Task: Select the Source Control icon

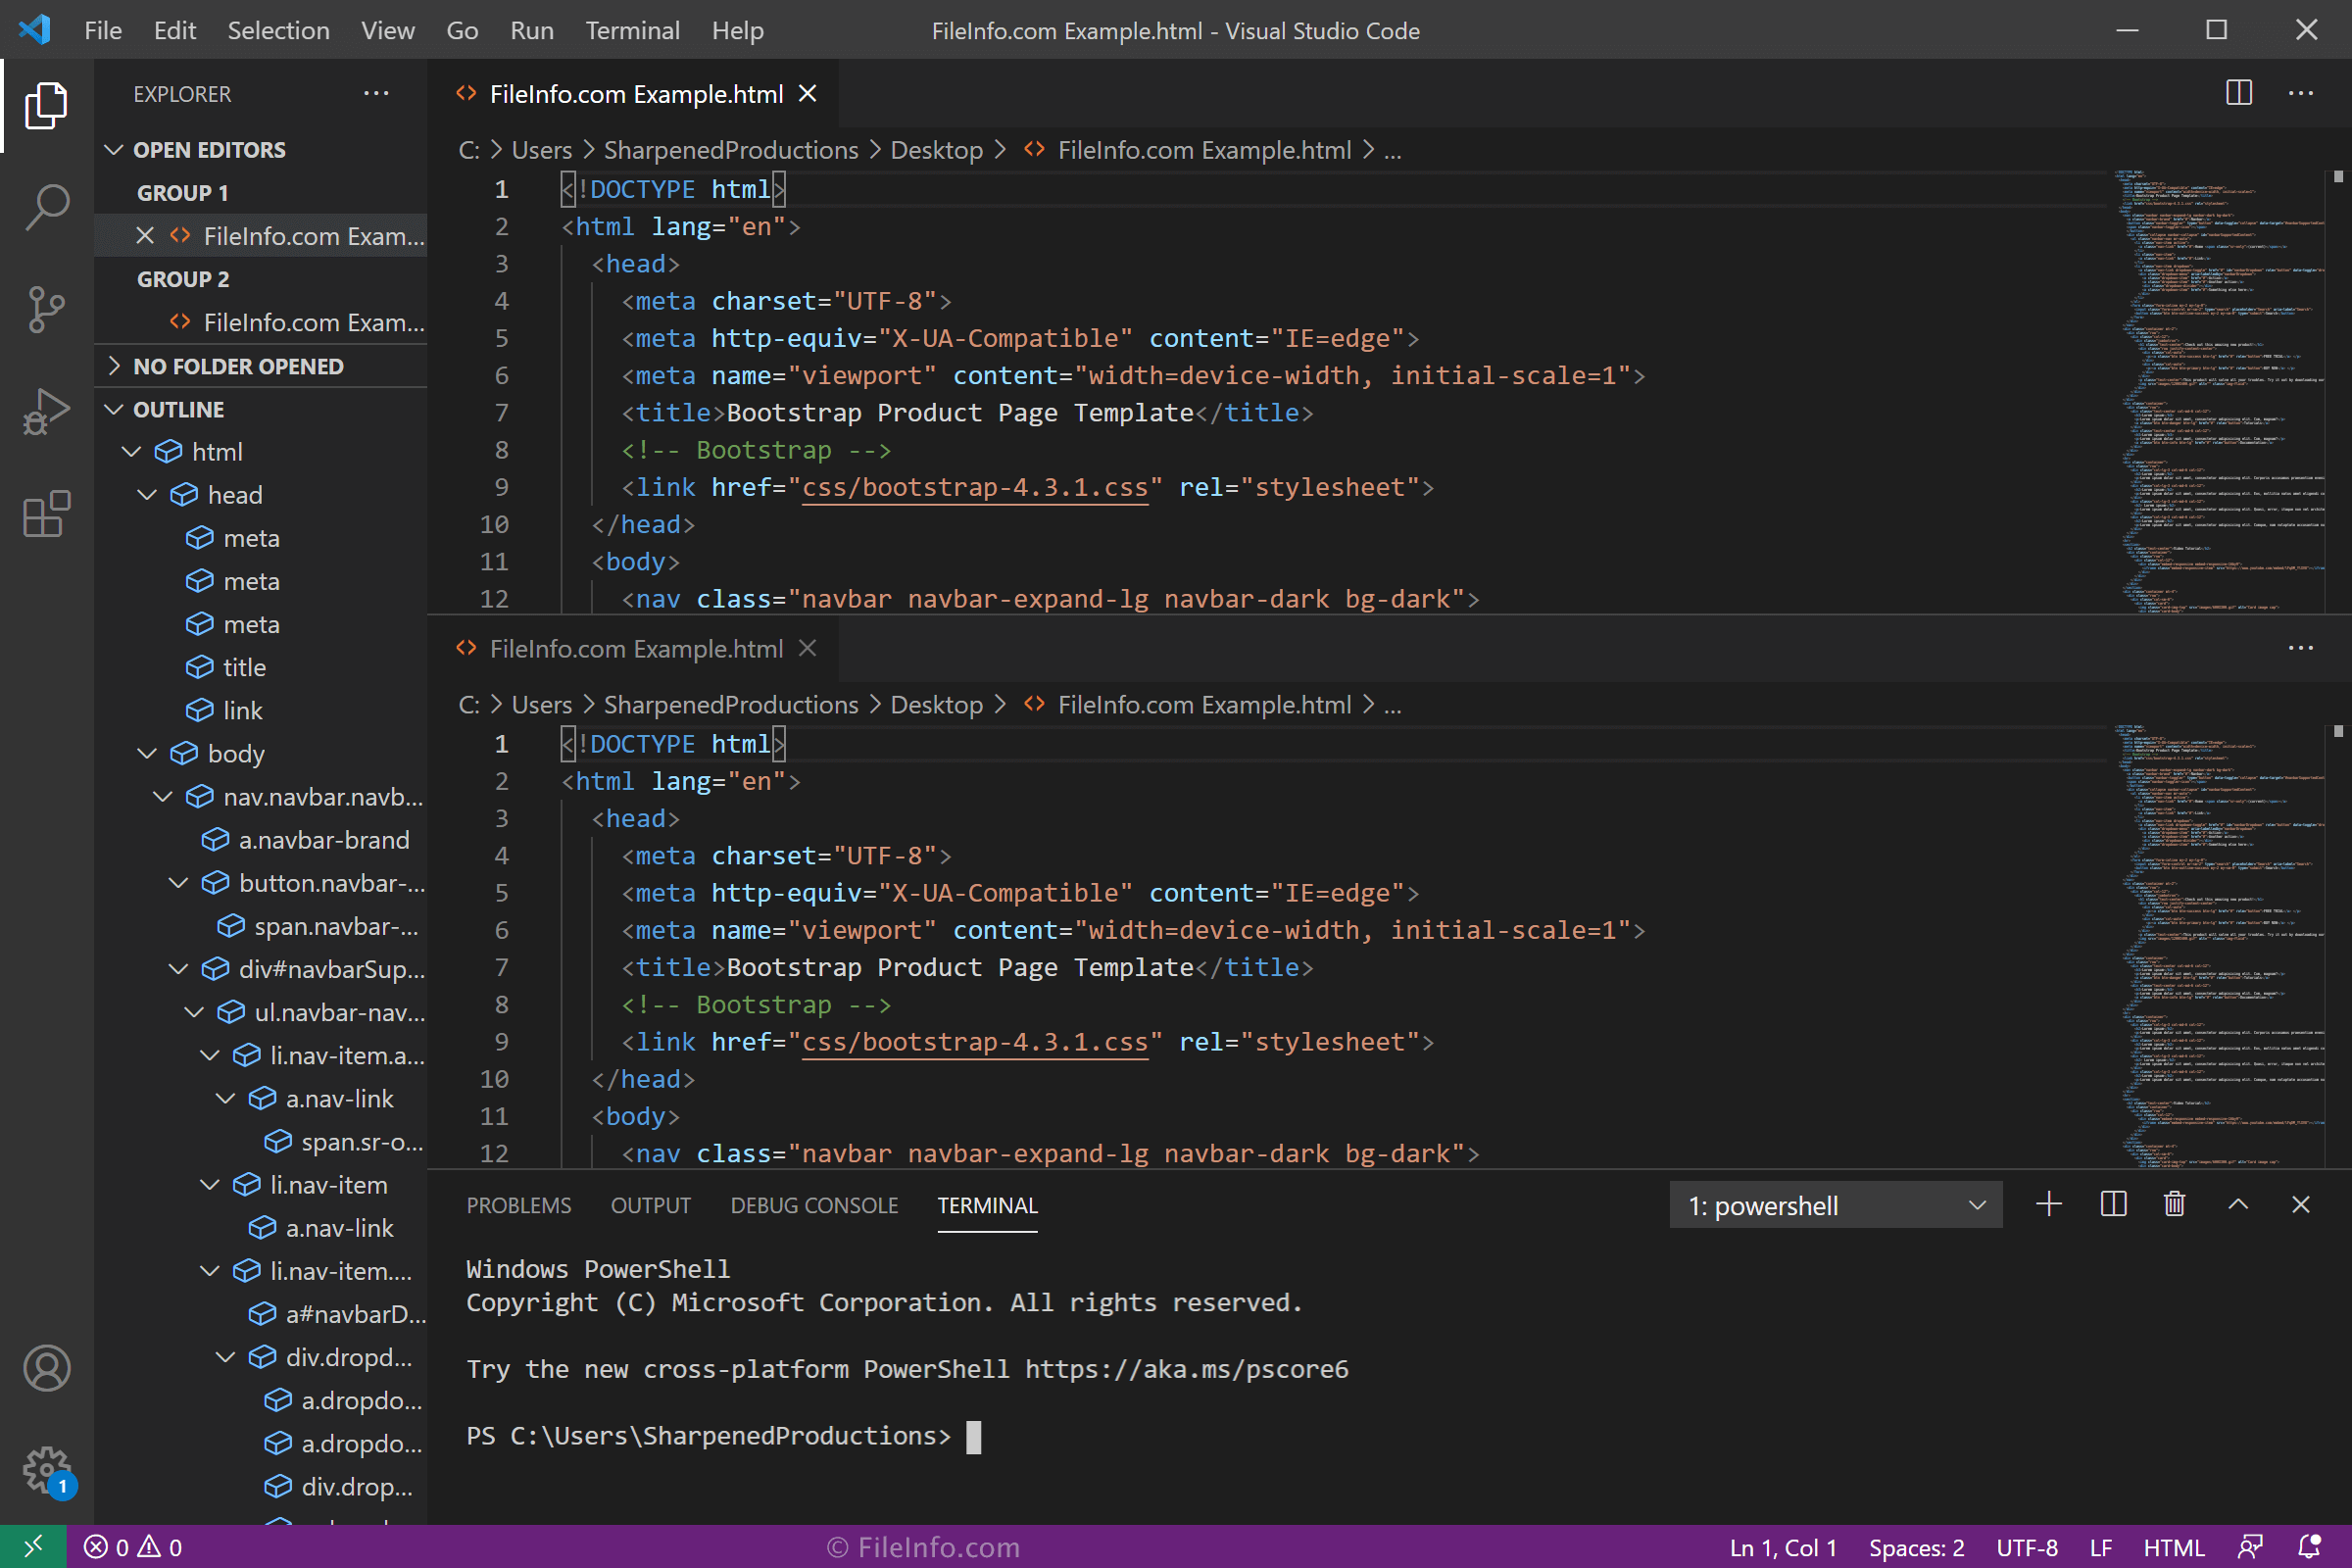Action: click(45, 310)
